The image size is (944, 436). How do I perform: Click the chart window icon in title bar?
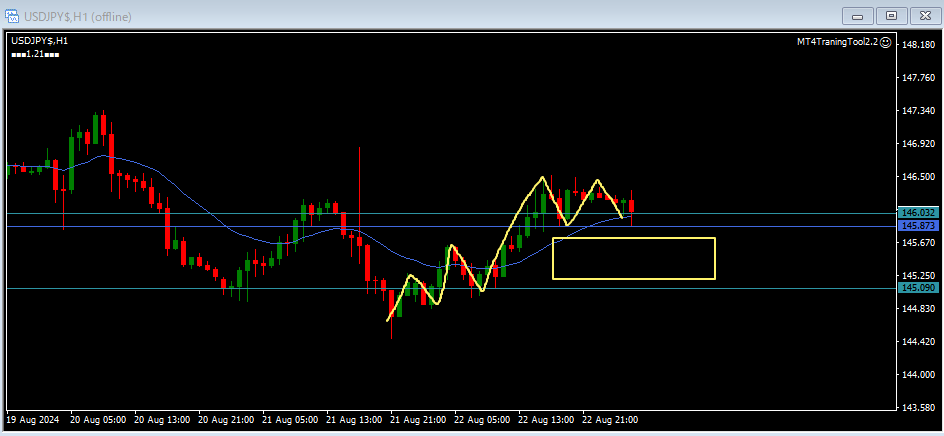point(12,17)
